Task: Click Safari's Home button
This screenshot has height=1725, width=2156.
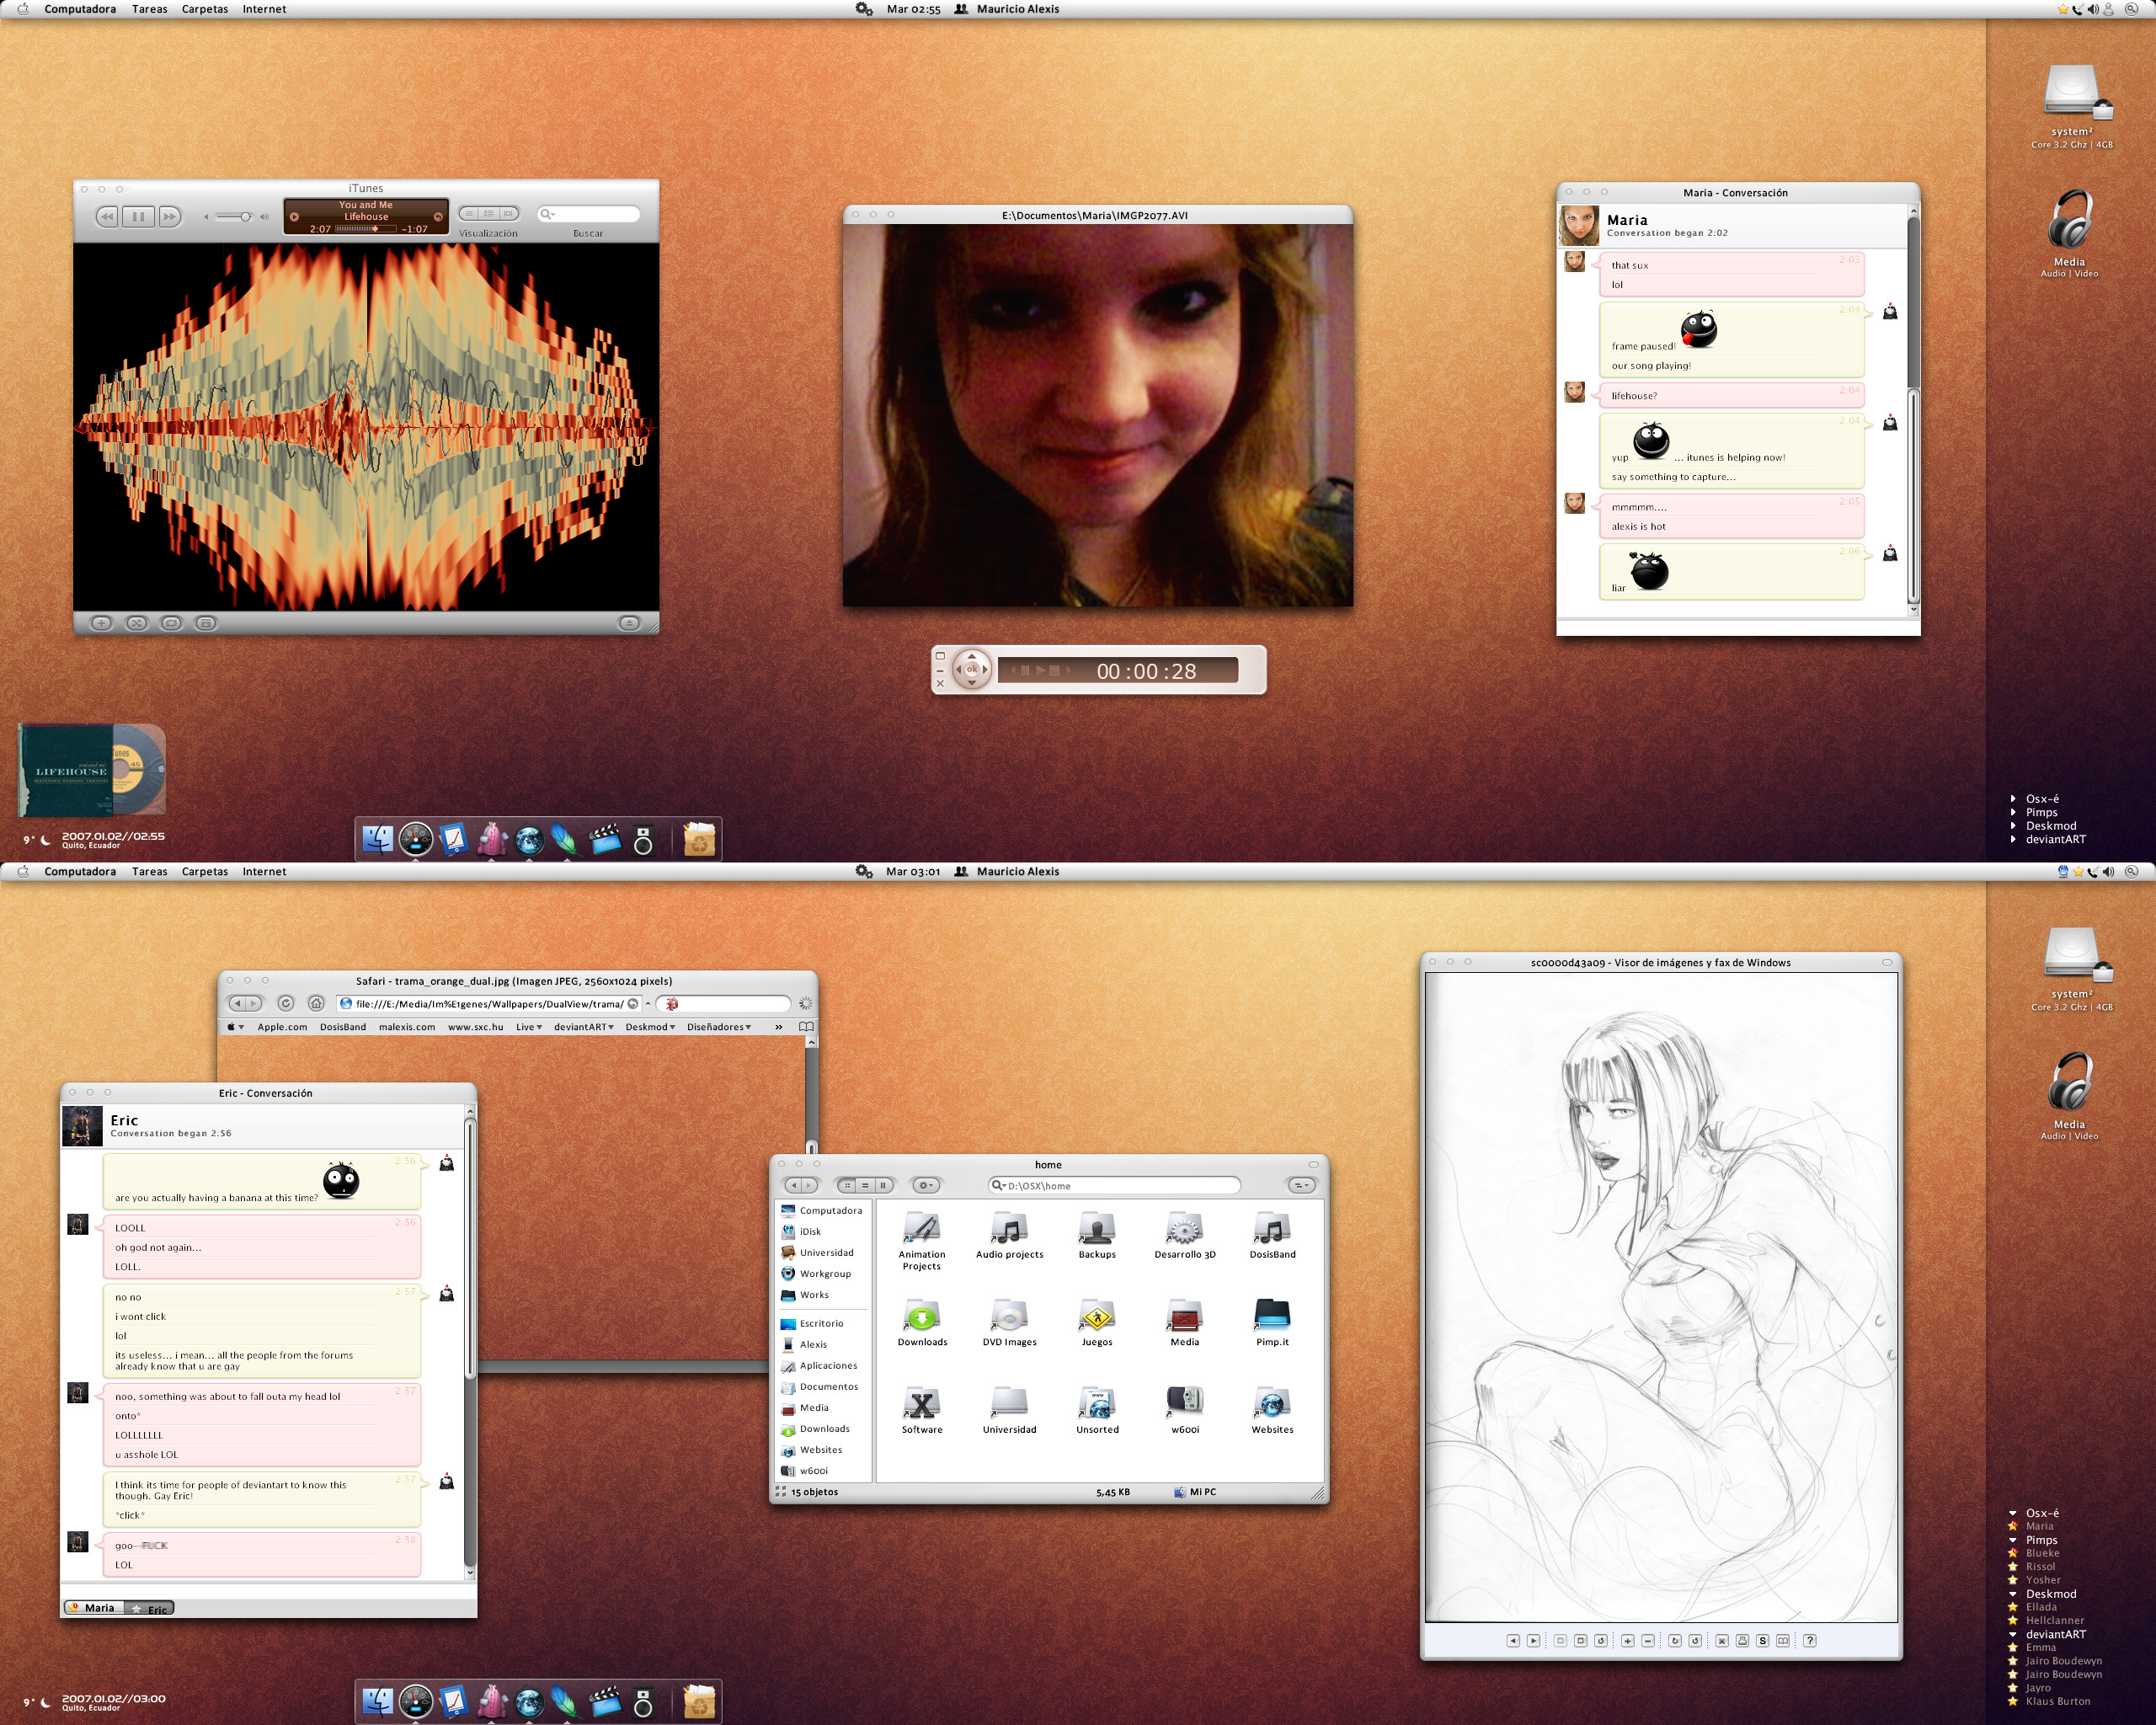Action: 316,1003
